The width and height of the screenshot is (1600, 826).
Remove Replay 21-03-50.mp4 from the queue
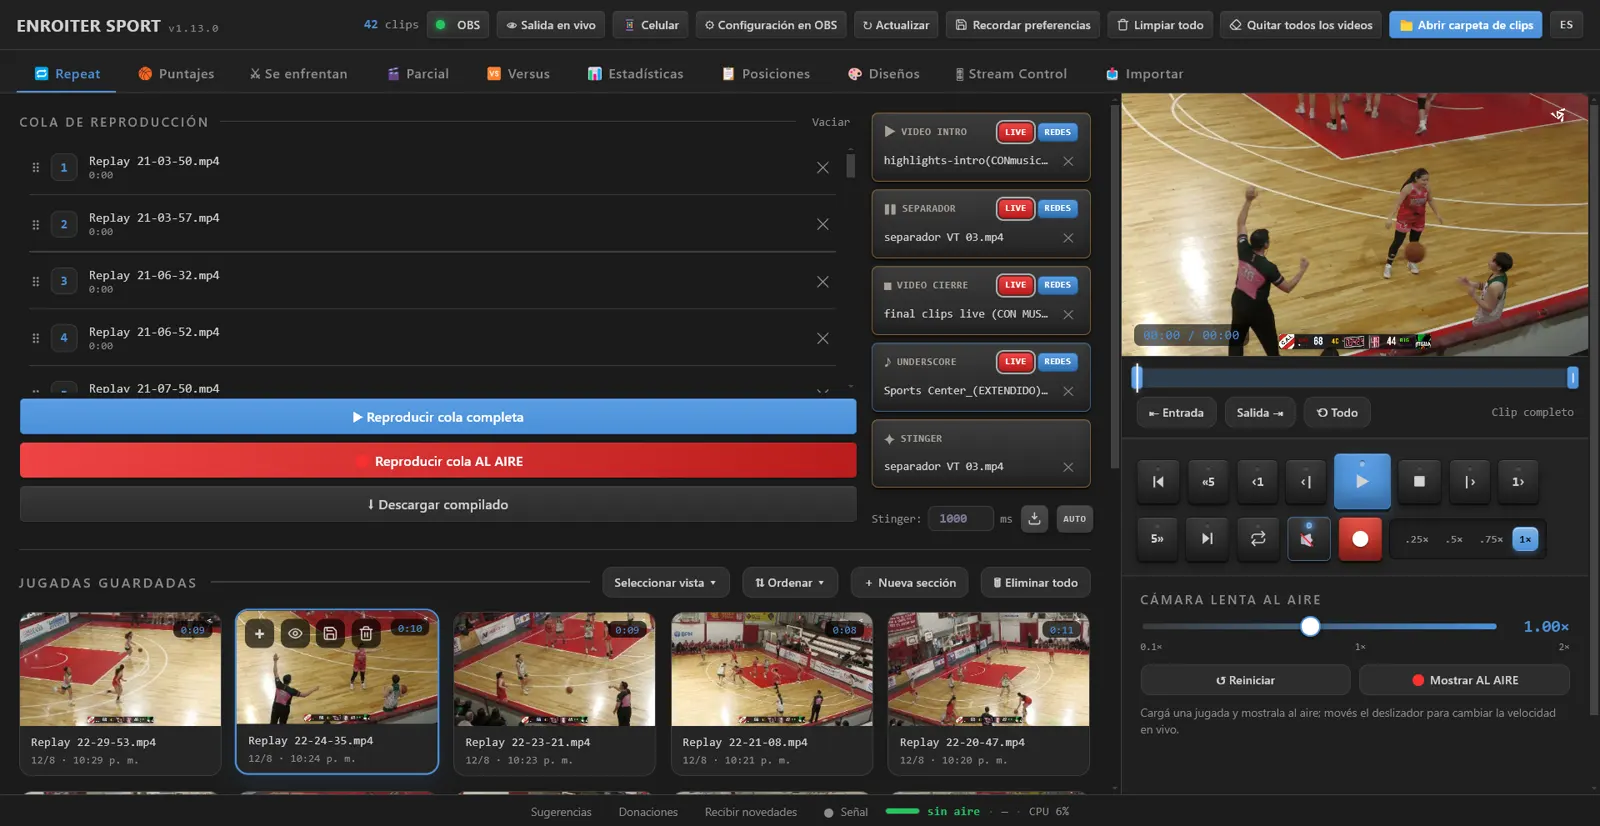point(823,168)
